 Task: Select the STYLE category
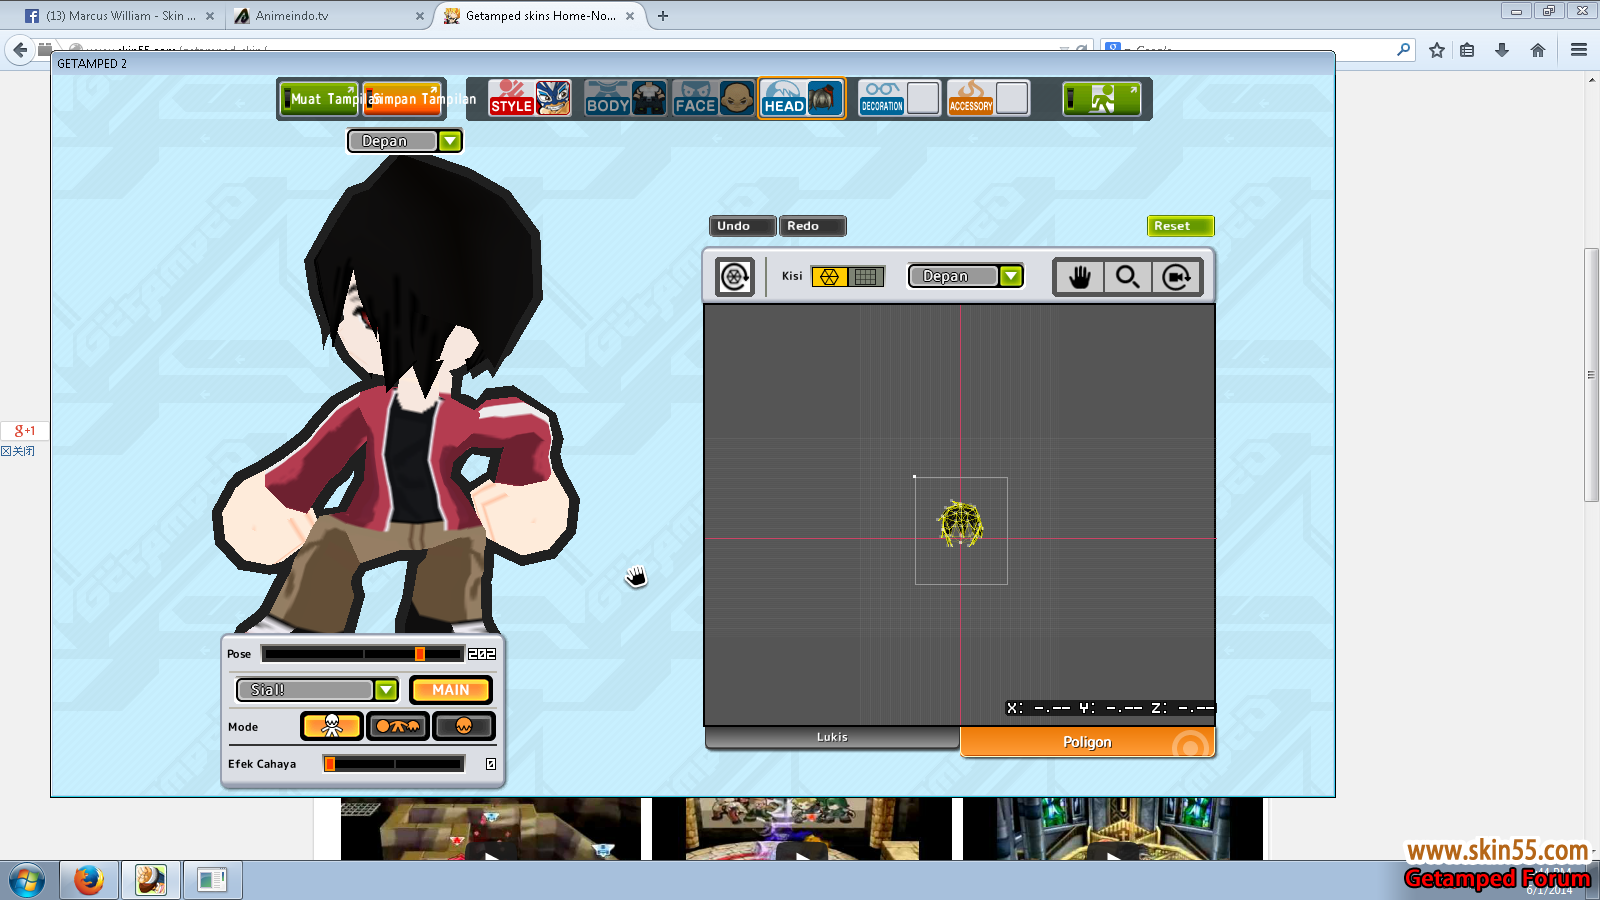pos(530,98)
